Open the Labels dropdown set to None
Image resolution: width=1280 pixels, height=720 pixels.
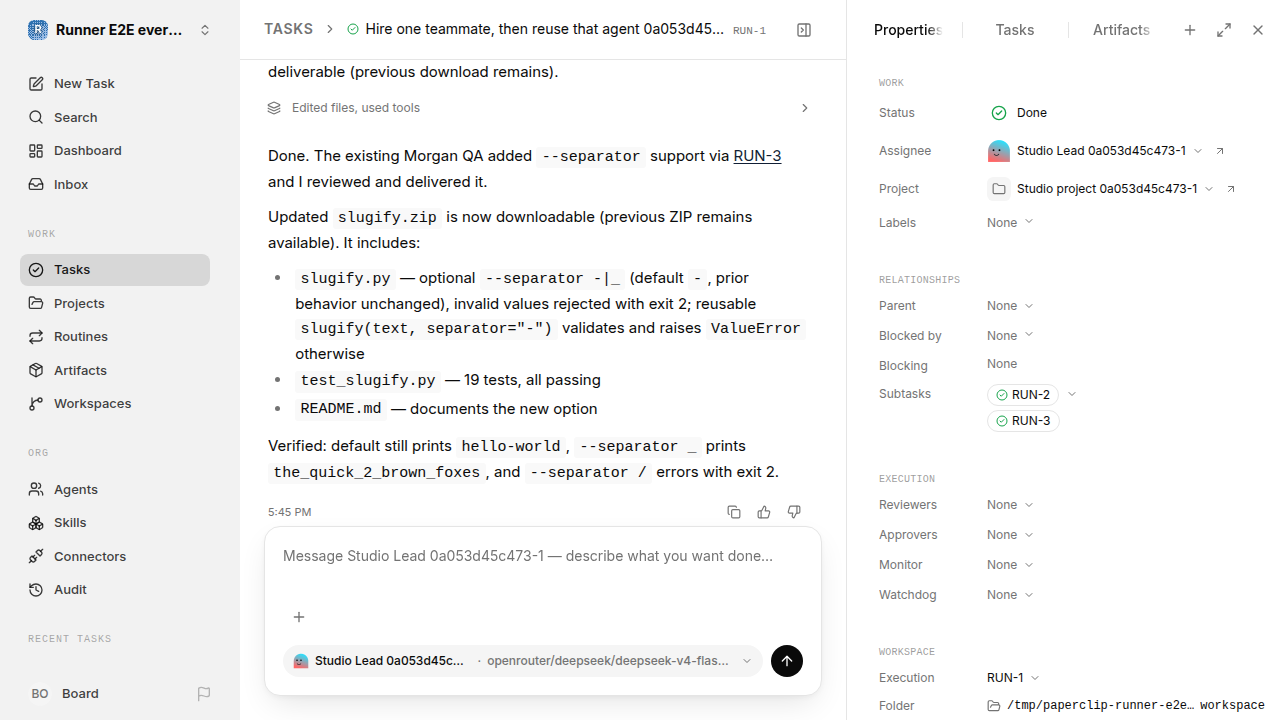[x=1010, y=223]
